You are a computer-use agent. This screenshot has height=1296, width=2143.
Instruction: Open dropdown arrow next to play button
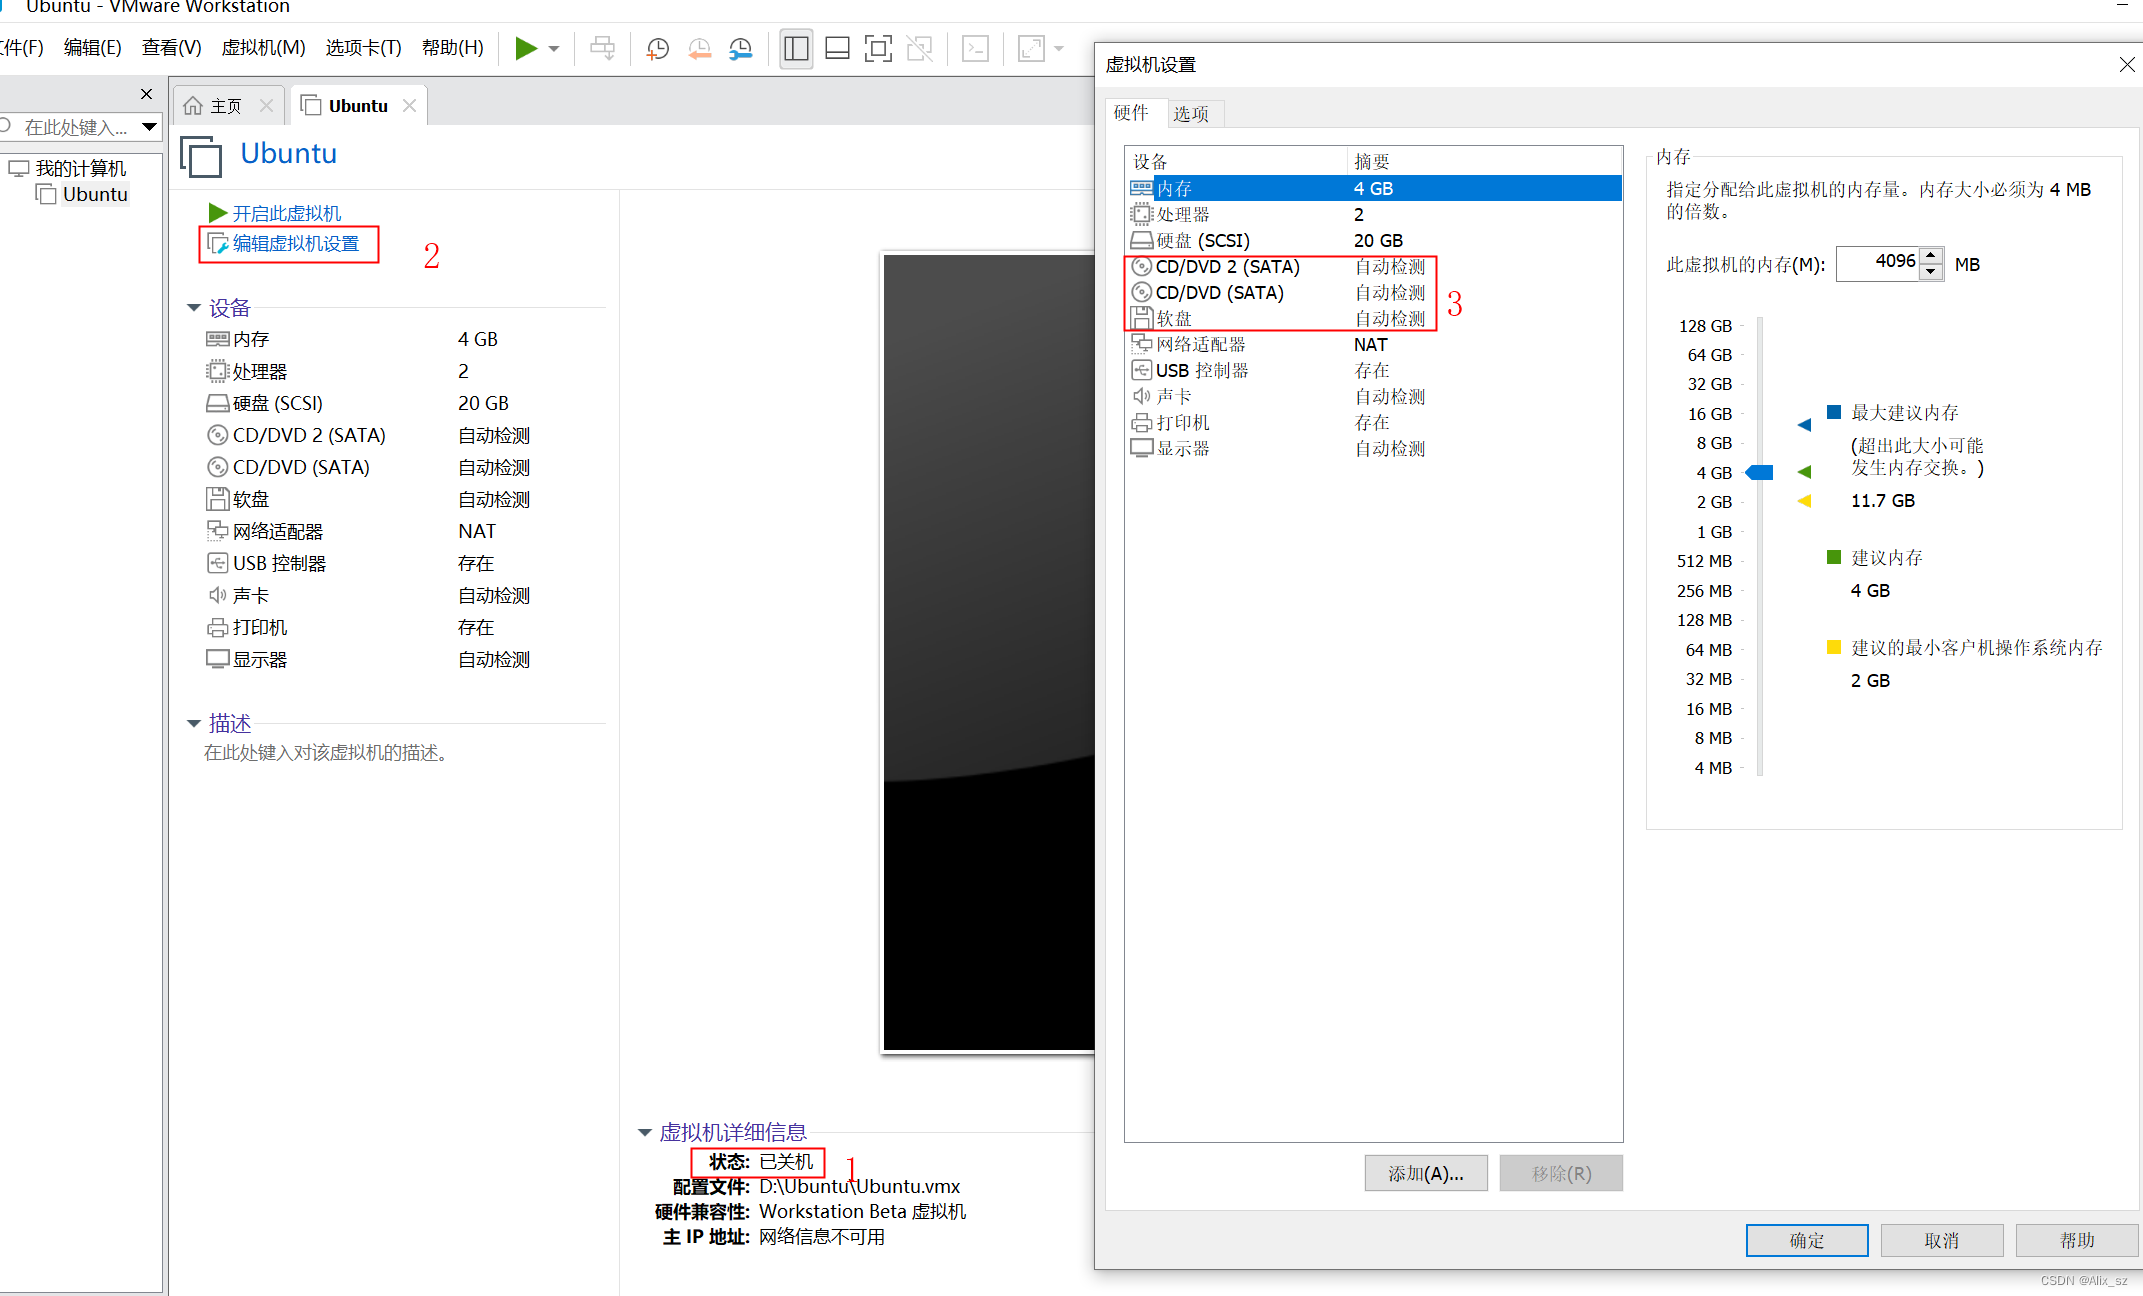pos(554,48)
